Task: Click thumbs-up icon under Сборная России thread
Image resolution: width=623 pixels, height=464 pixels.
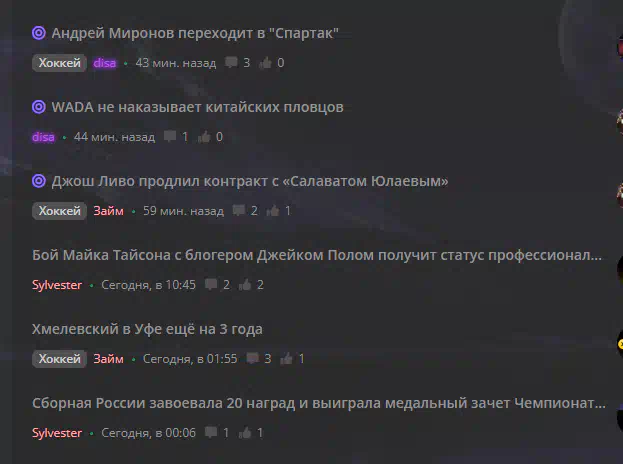Action: 245,432
